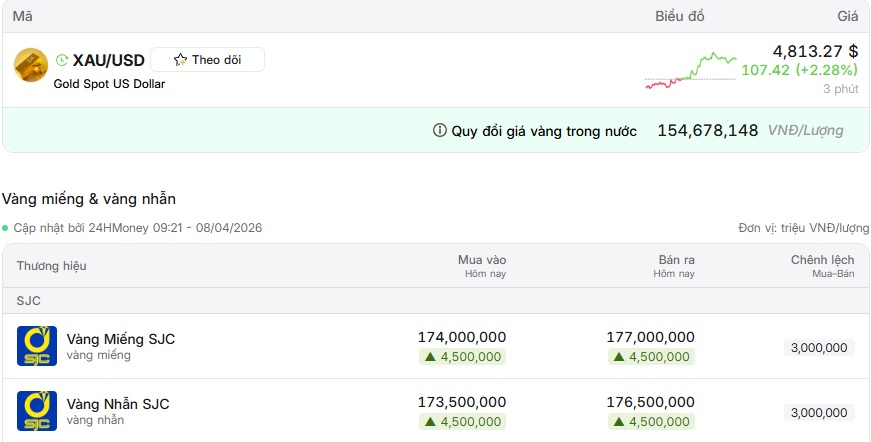The height and width of the screenshot is (442, 871).
Task: Click the SJC logo for Vàng Nhẫn SJC
Action: click(37, 411)
